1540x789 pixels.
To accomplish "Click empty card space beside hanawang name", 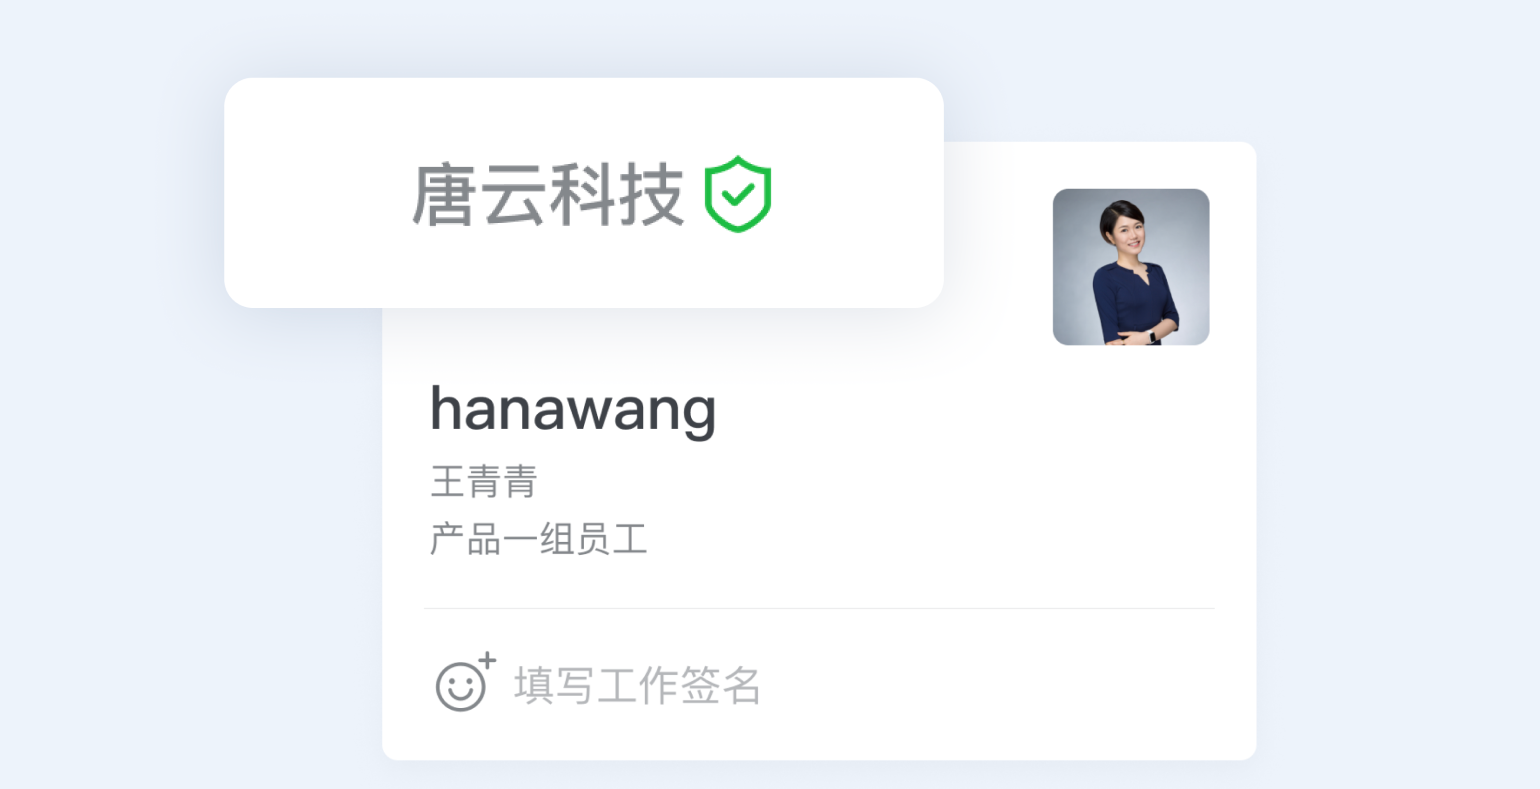I will [x=880, y=410].
